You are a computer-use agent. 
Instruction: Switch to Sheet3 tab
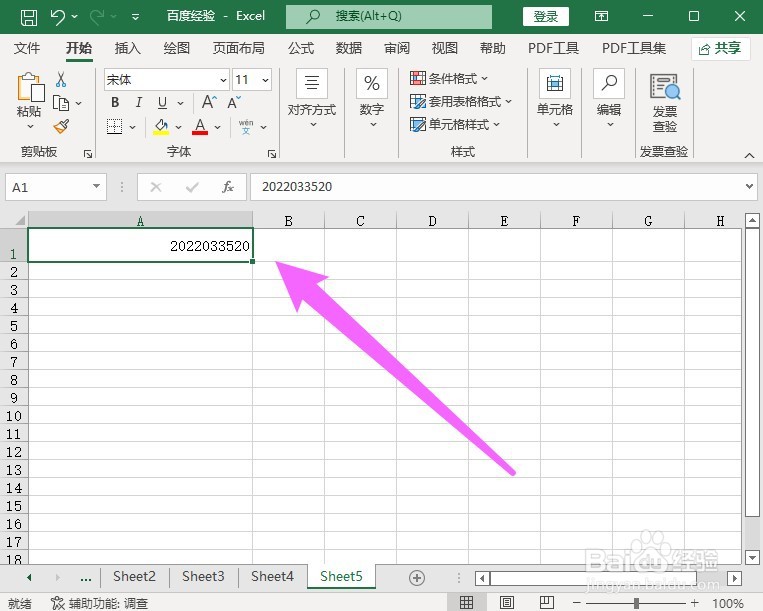[203, 576]
